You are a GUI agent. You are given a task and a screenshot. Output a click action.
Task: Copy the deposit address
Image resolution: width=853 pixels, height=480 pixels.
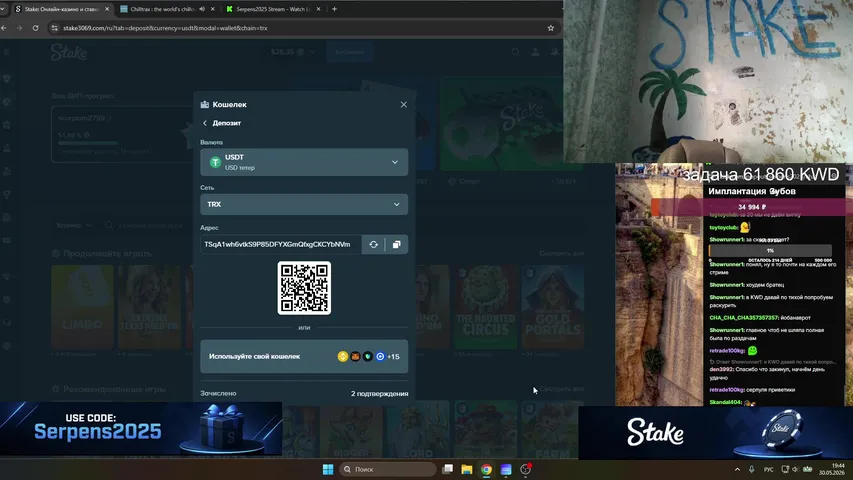click(397, 244)
